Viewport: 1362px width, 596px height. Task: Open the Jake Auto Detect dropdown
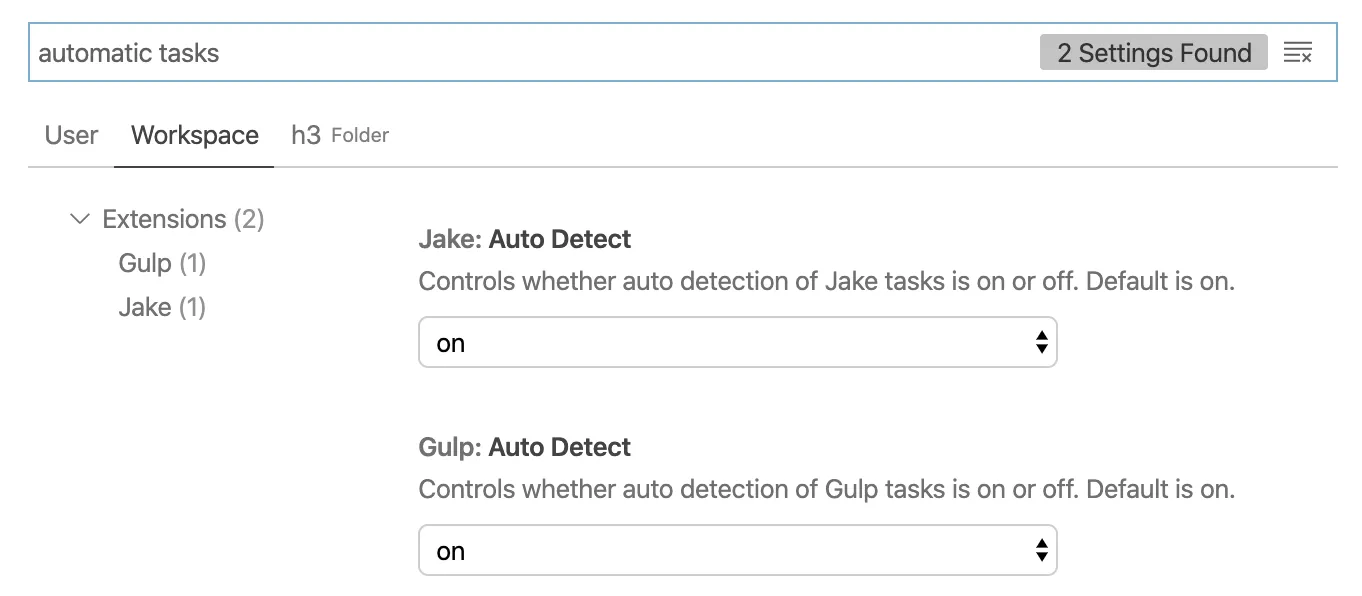(x=737, y=343)
